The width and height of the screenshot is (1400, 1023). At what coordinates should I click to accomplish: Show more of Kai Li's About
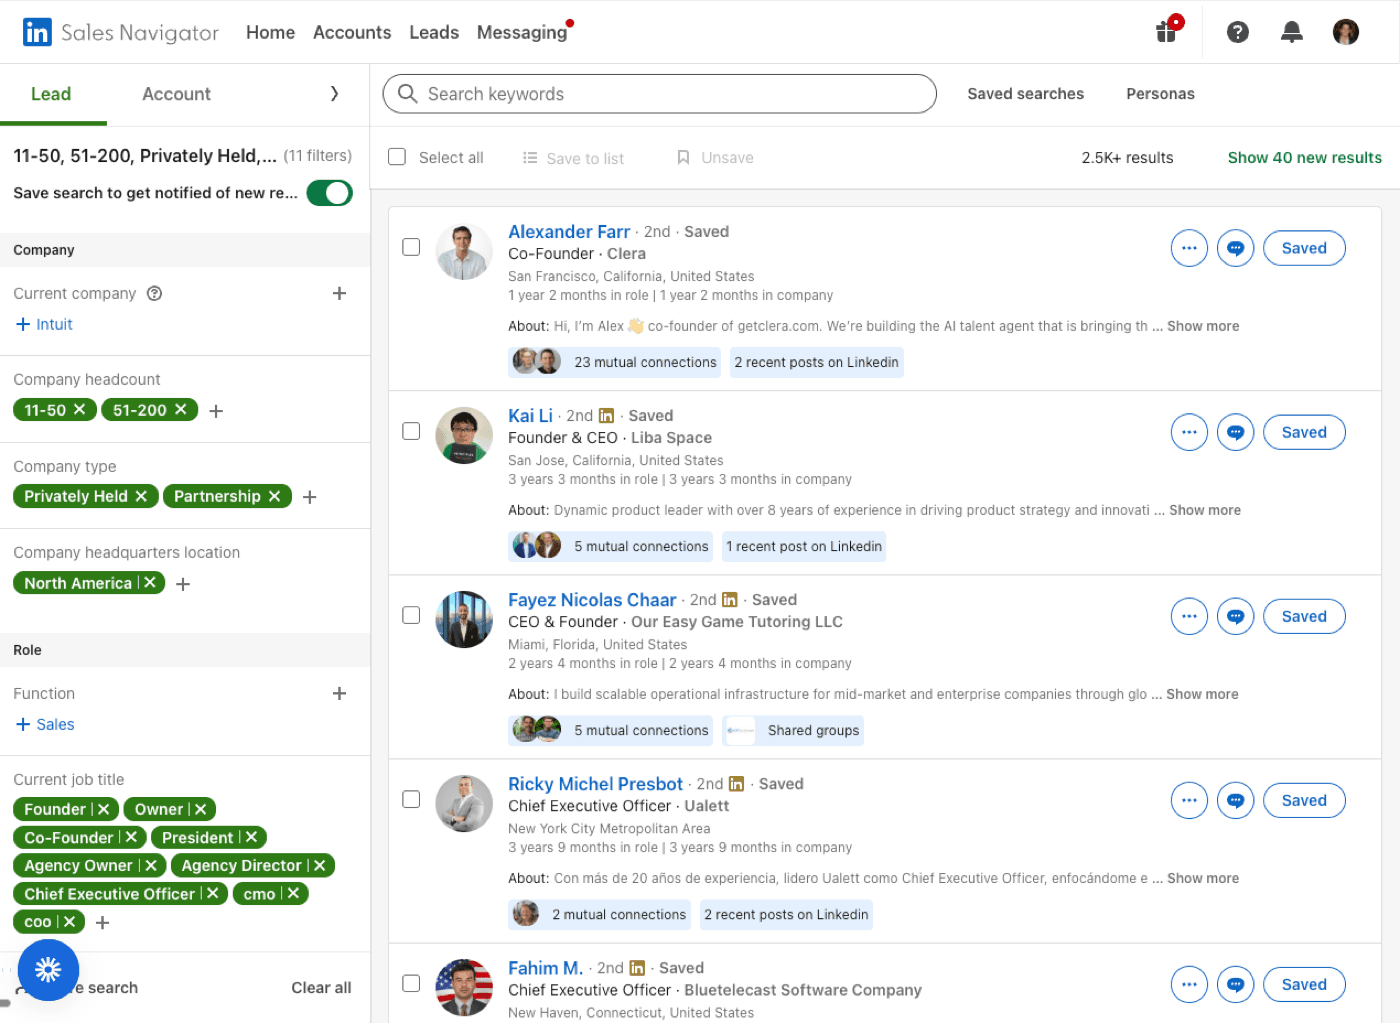(1205, 510)
